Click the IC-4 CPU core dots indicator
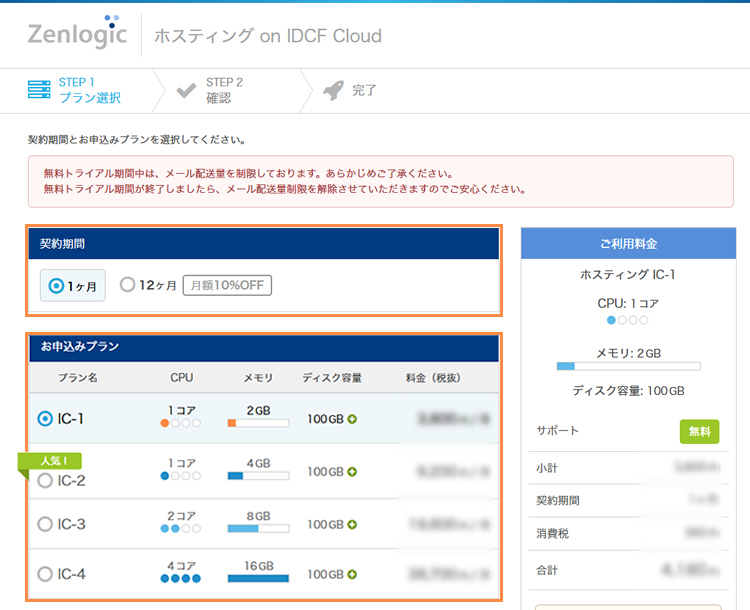This screenshot has width=750, height=610. [181, 578]
